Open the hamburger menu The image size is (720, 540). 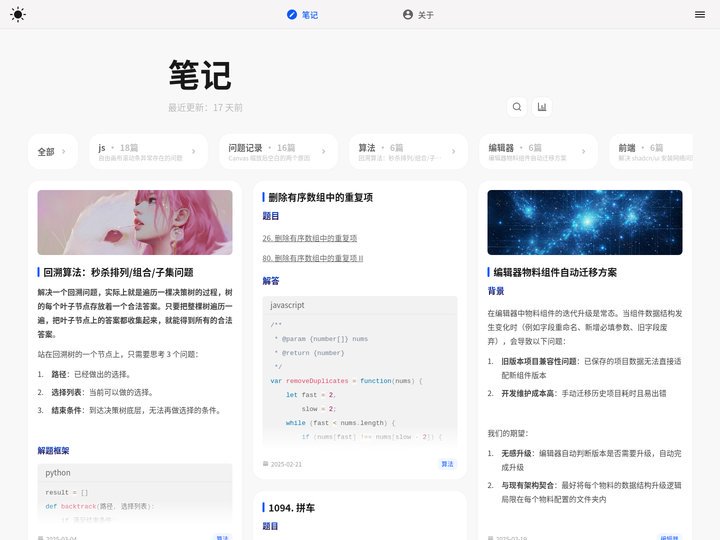tap(700, 15)
